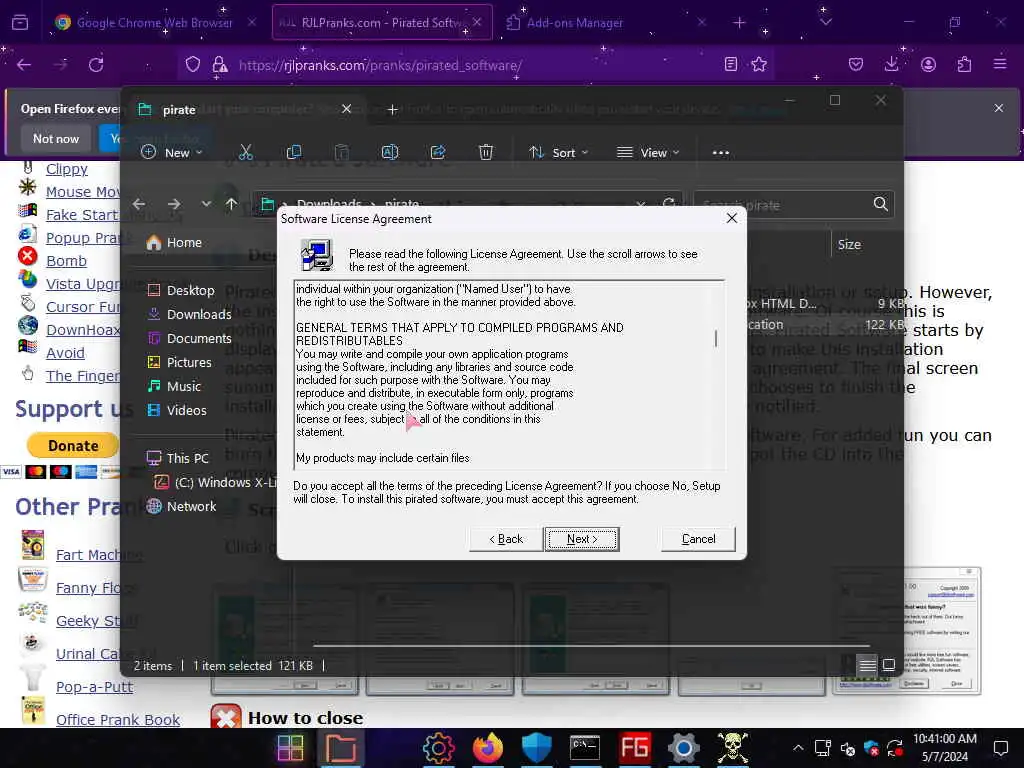Viewport: 1024px width, 768px height.
Task: Open the Office Prank Book link
Action: 118,720
